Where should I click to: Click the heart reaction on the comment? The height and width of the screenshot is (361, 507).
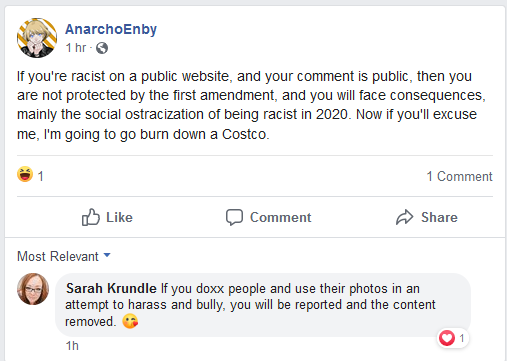point(447,338)
